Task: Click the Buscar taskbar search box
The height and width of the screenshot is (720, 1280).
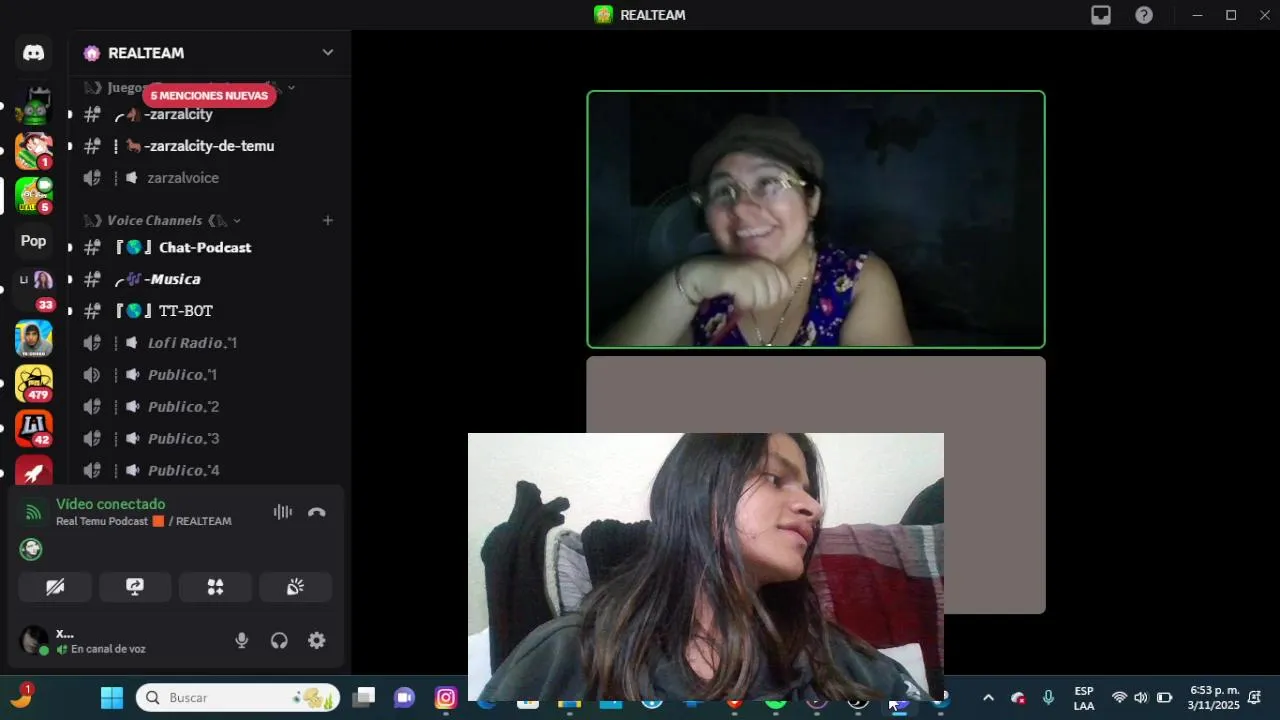Action: point(238,697)
